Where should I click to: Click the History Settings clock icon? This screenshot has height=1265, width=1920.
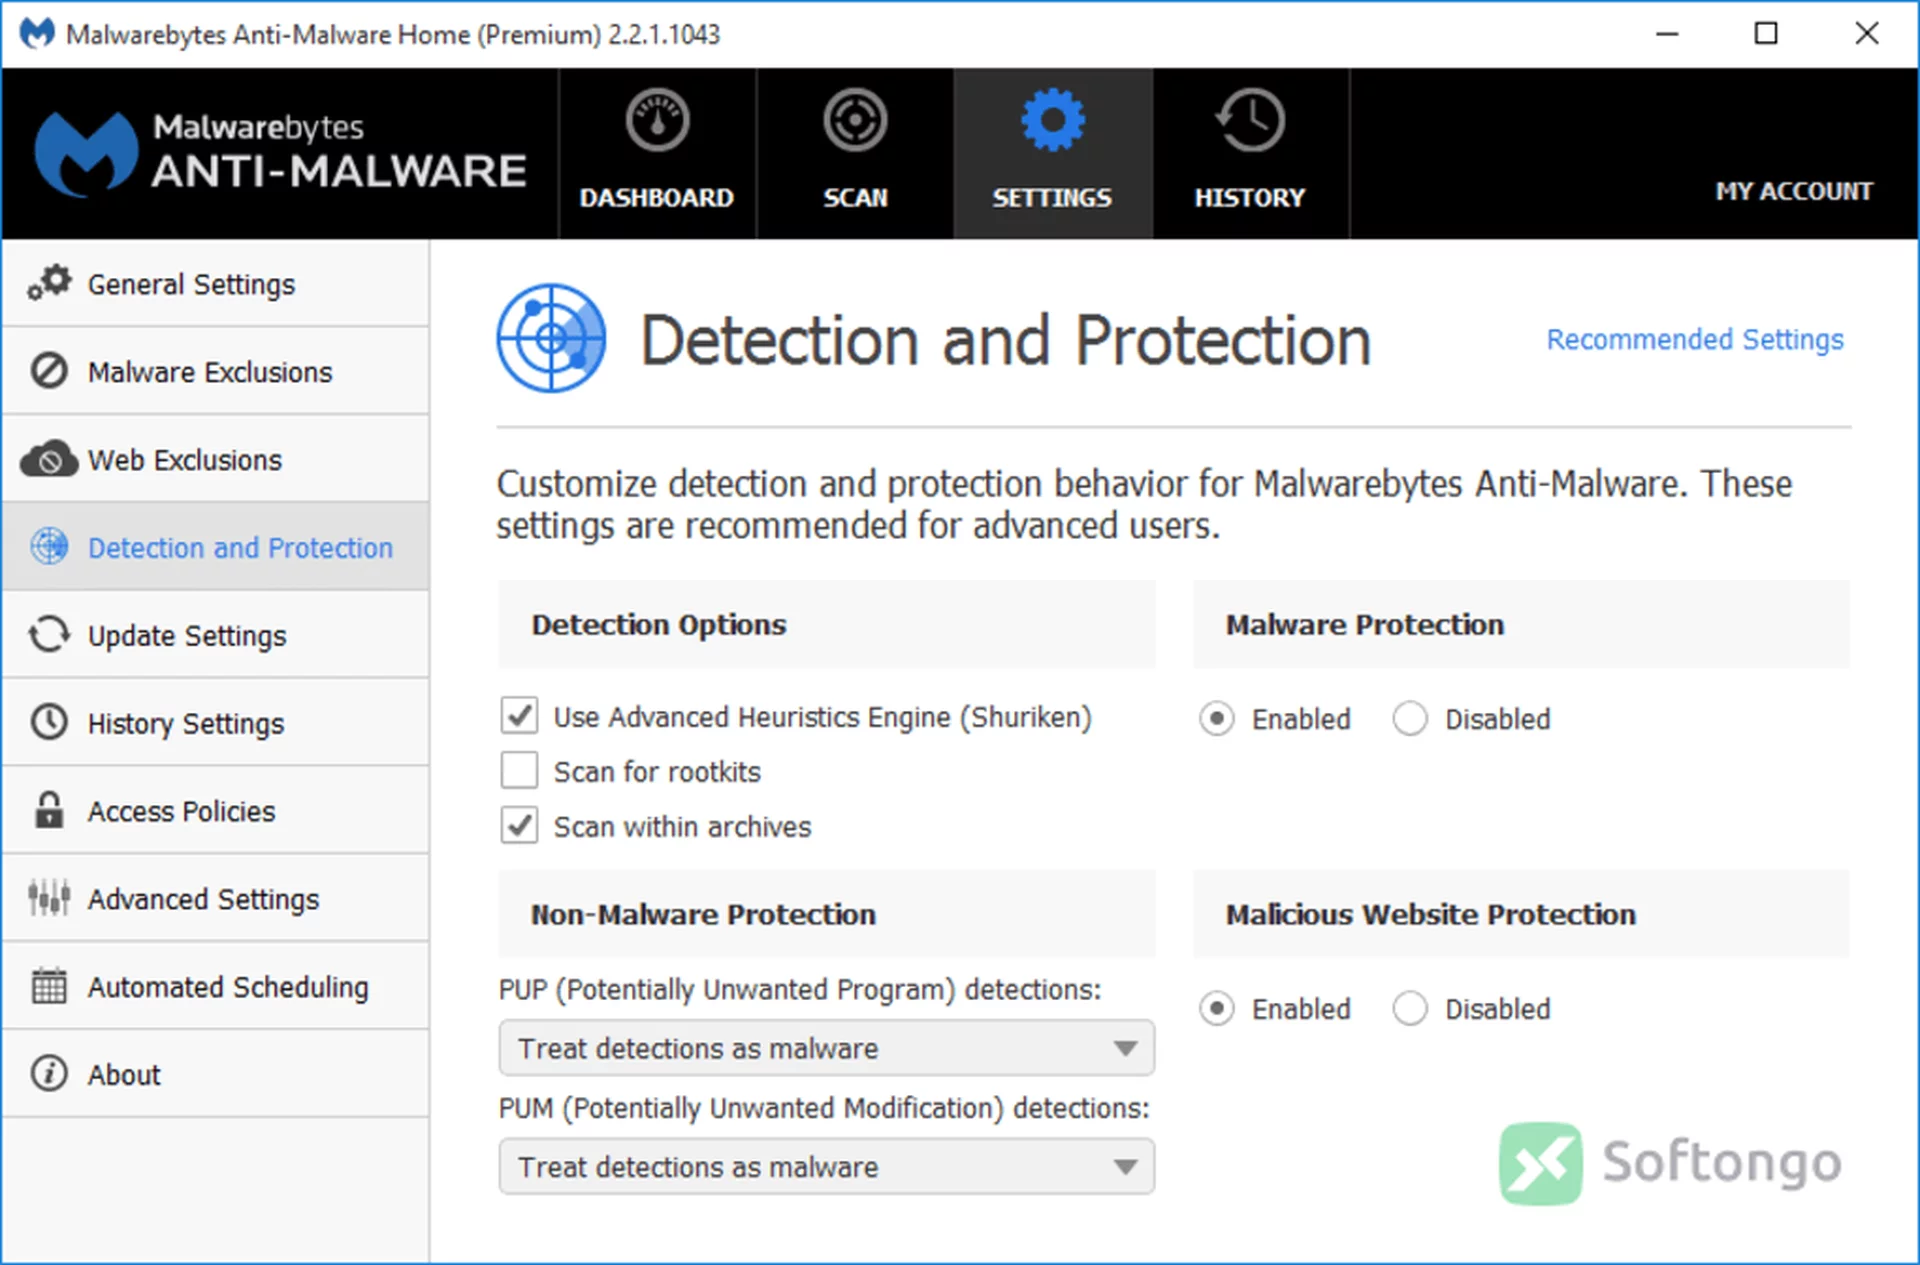[49, 722]
